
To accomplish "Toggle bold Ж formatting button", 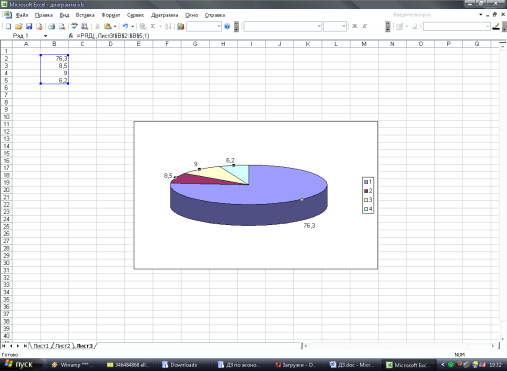I will tap(354, 26).
